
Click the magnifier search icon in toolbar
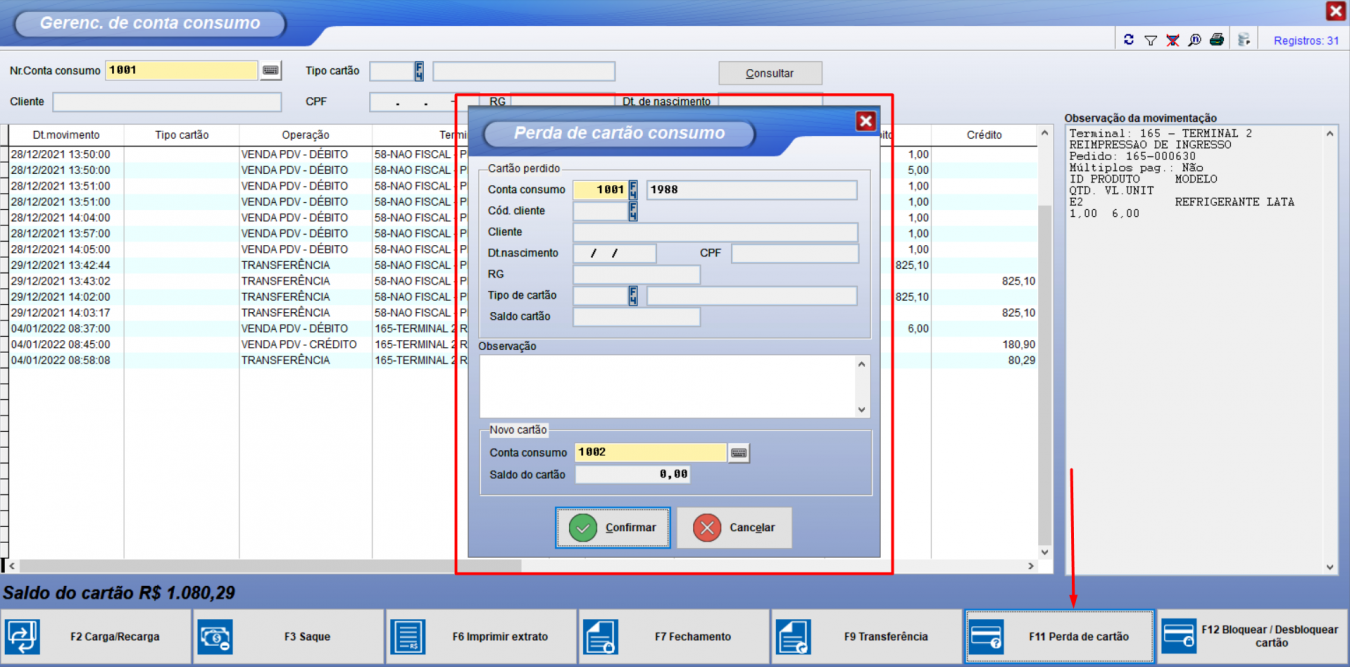[x=1194, y=40]
